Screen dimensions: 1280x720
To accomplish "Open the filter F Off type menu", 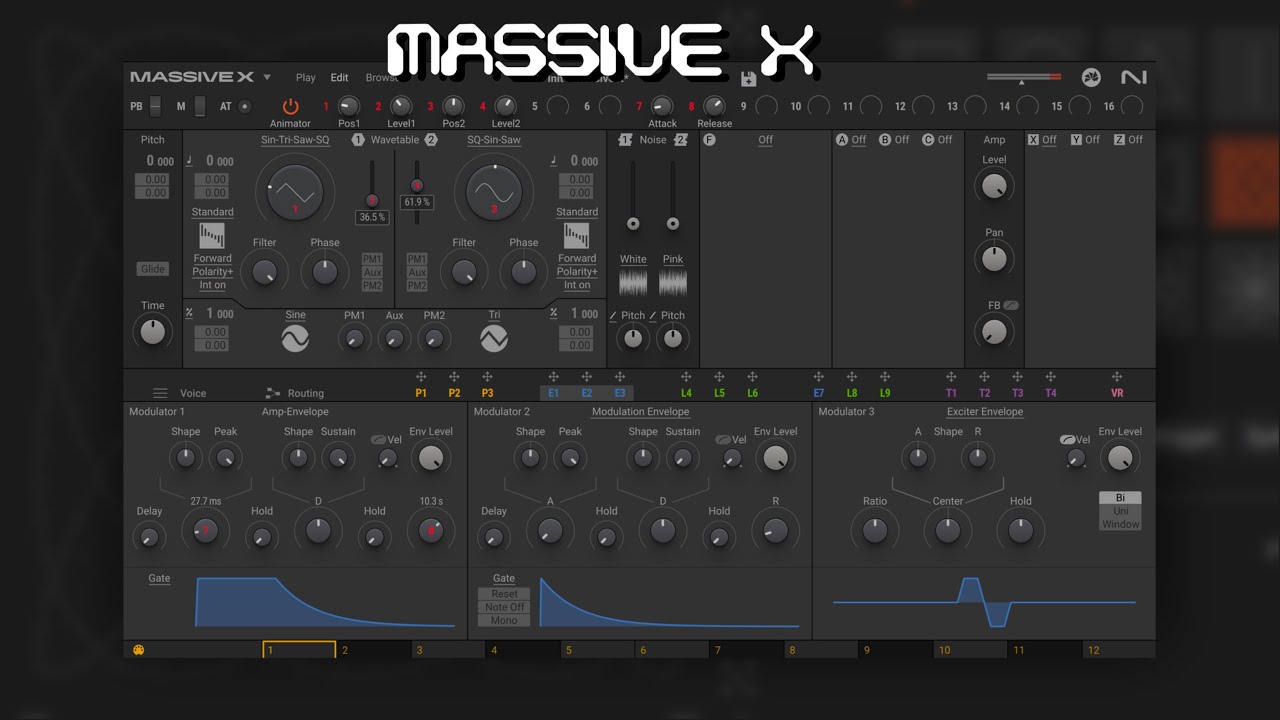I will click(765, 140).
